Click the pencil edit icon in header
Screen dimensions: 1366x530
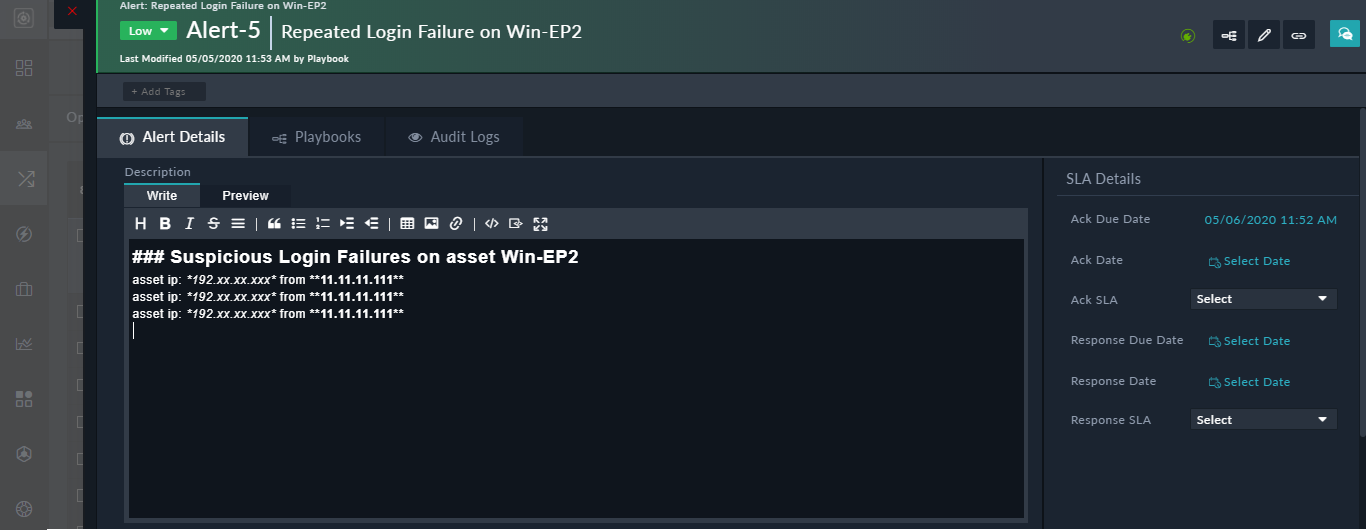1264,35
